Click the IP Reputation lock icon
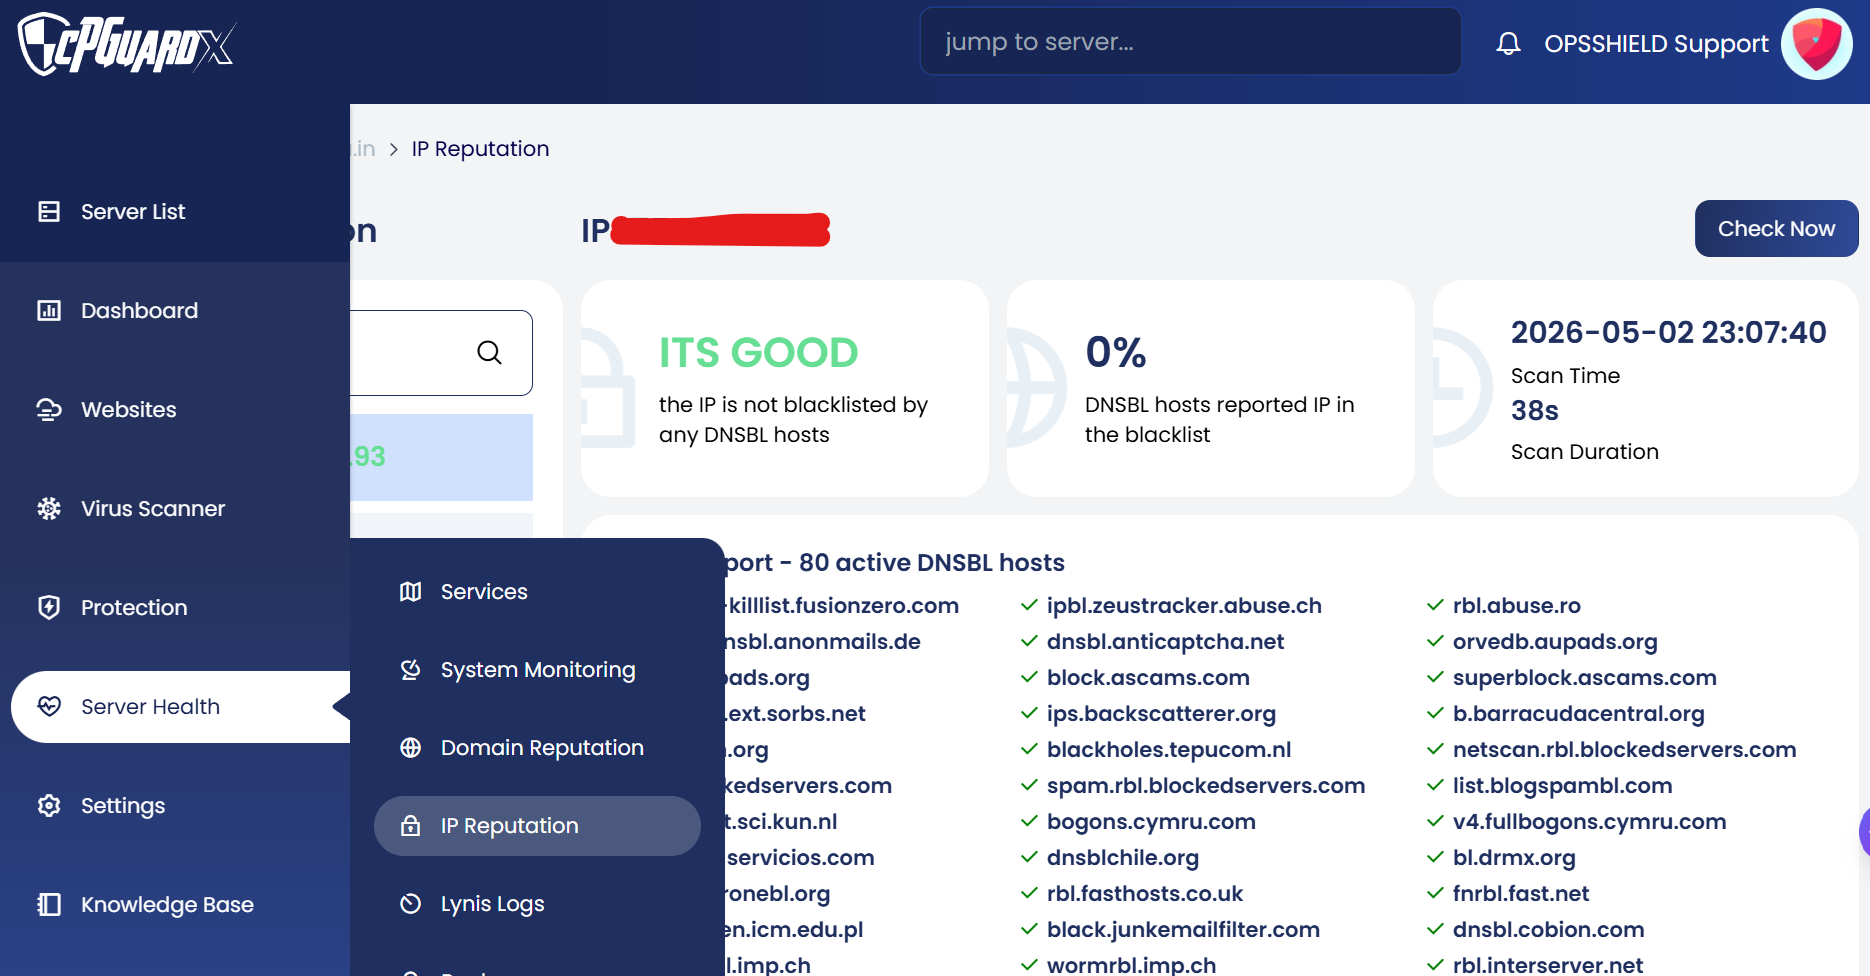Viewport: 1870px width, 976px height. pyautogui.click(x=410, y=825)
